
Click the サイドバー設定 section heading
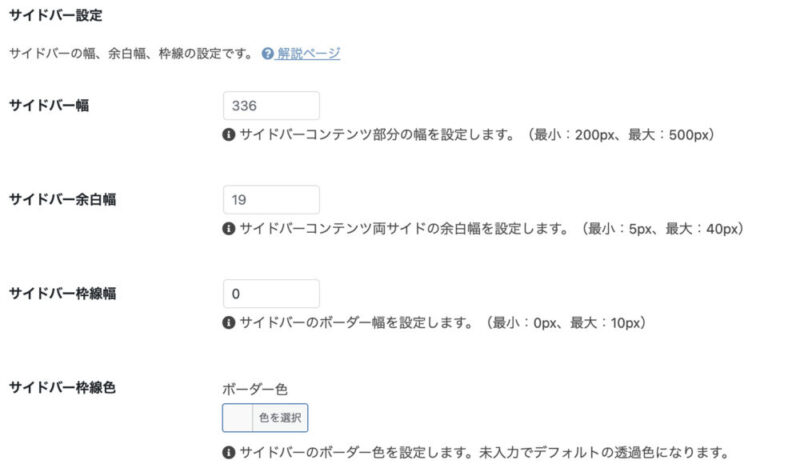[x=56, y=15]
